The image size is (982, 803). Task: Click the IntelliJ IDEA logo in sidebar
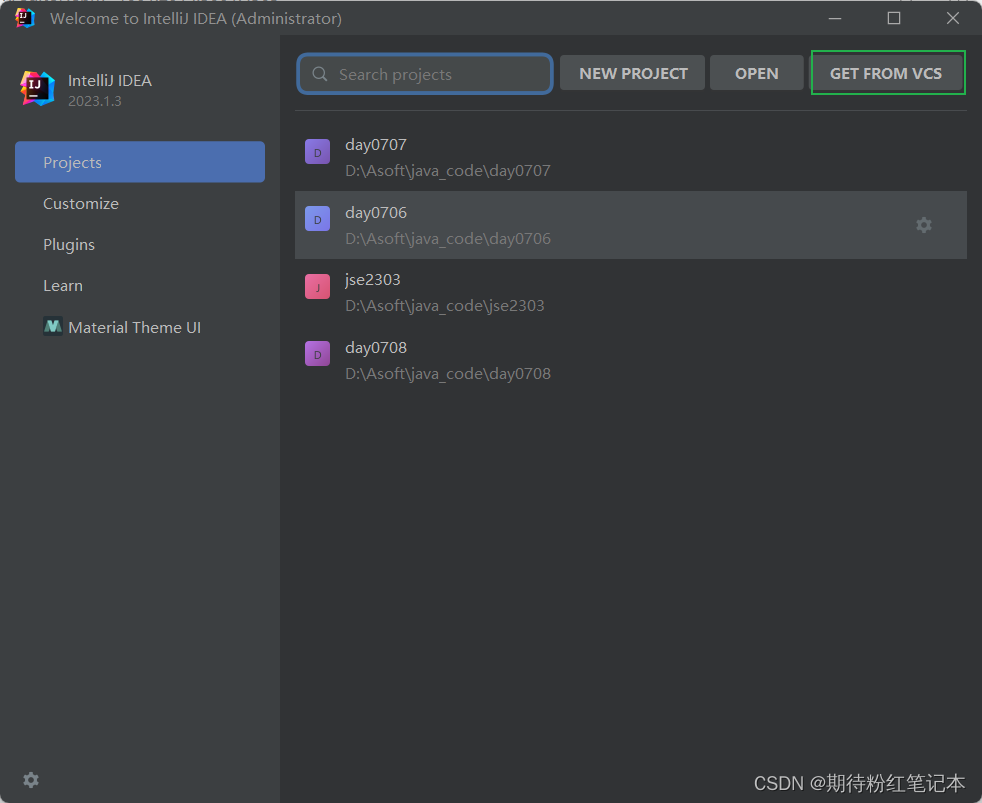37,88
